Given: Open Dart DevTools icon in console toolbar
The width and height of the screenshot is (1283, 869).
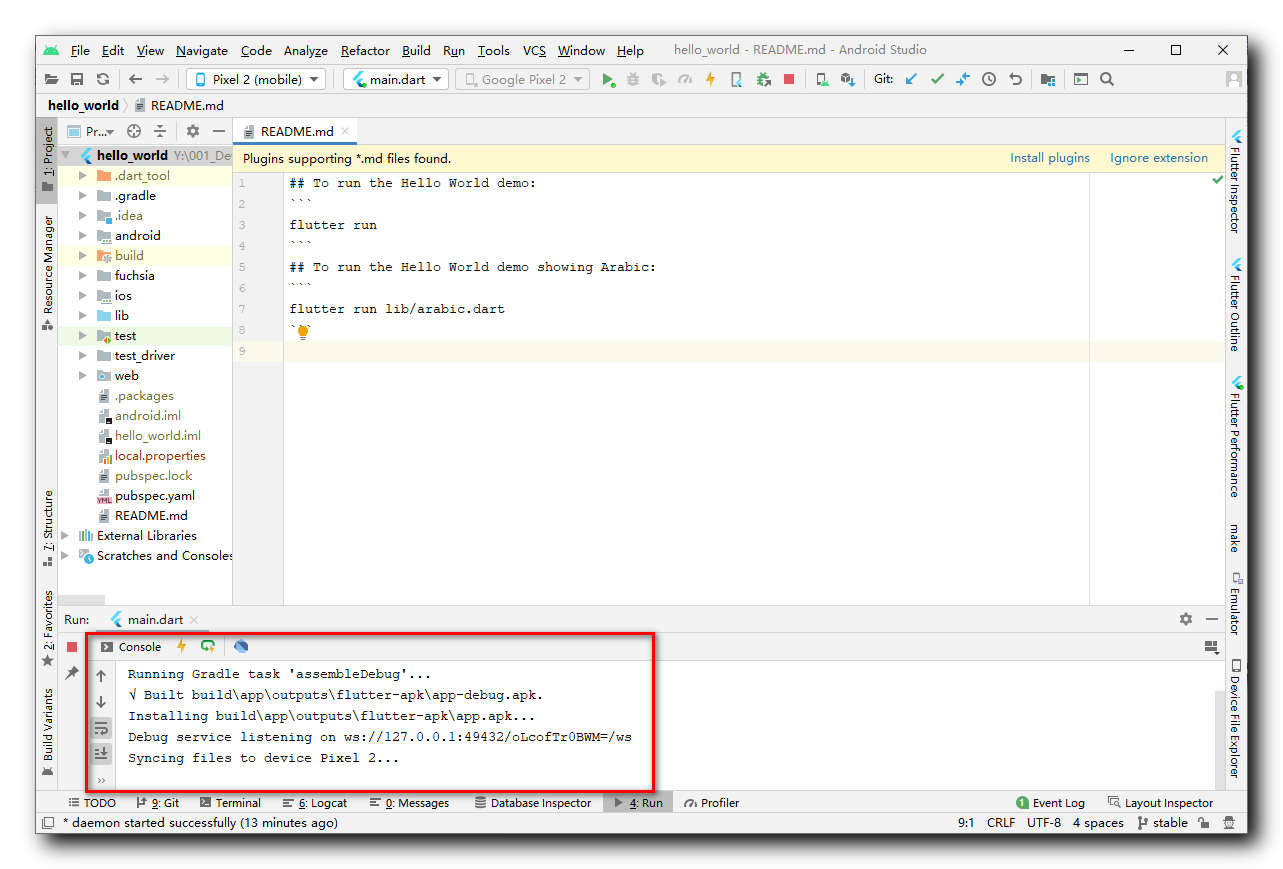Looking at the screenshot, I should 241,647.
